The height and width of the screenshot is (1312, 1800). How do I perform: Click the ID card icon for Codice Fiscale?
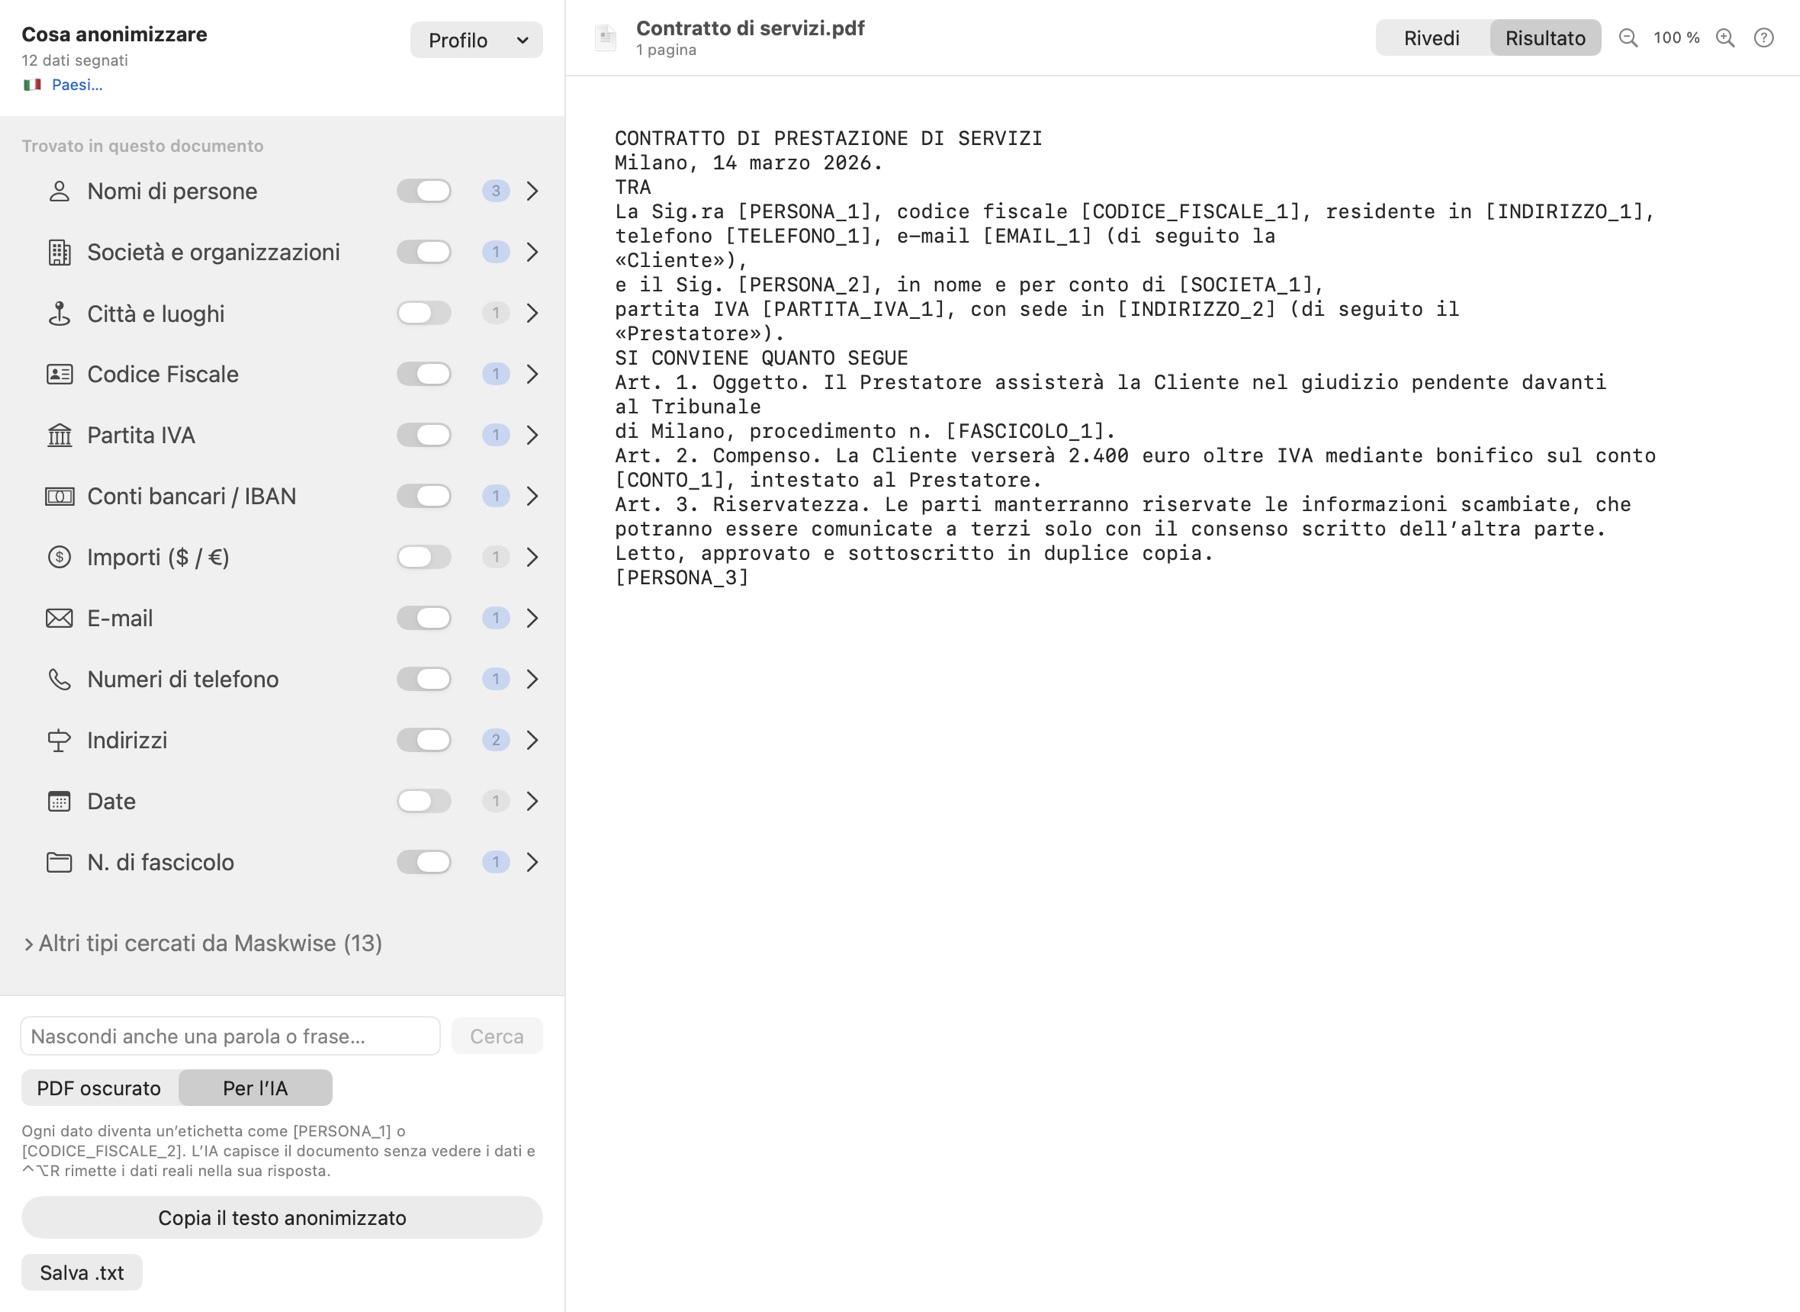pos(59,374)
